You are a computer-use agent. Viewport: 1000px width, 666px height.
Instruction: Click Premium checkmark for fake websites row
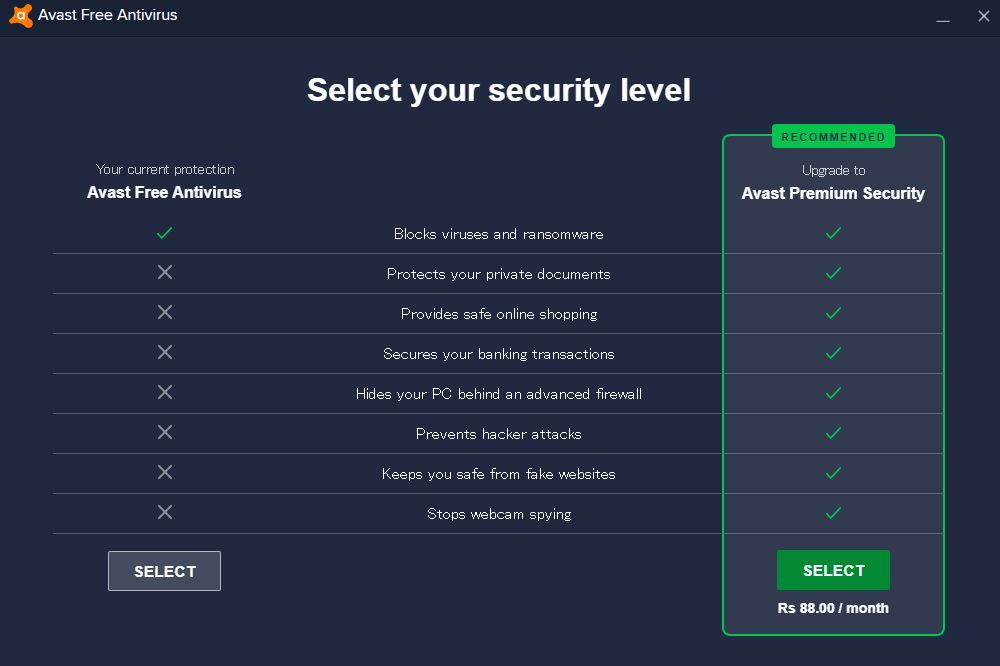coord(833,473)
